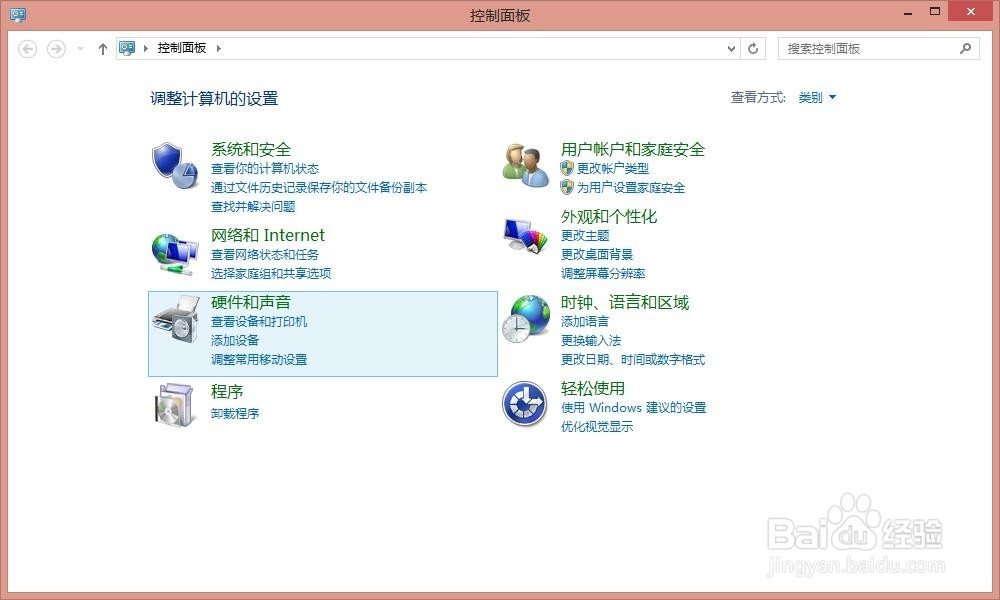Click inside the 搜索控制面板 search box
1000x600 pixels.
pyautogui.click(x=870, y=48)
